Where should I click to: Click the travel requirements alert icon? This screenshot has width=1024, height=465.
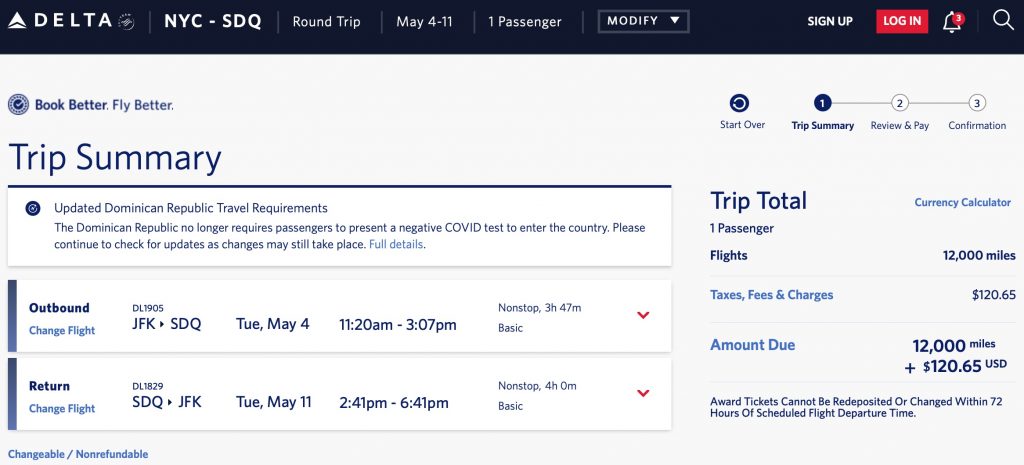(x=32, y=209)
